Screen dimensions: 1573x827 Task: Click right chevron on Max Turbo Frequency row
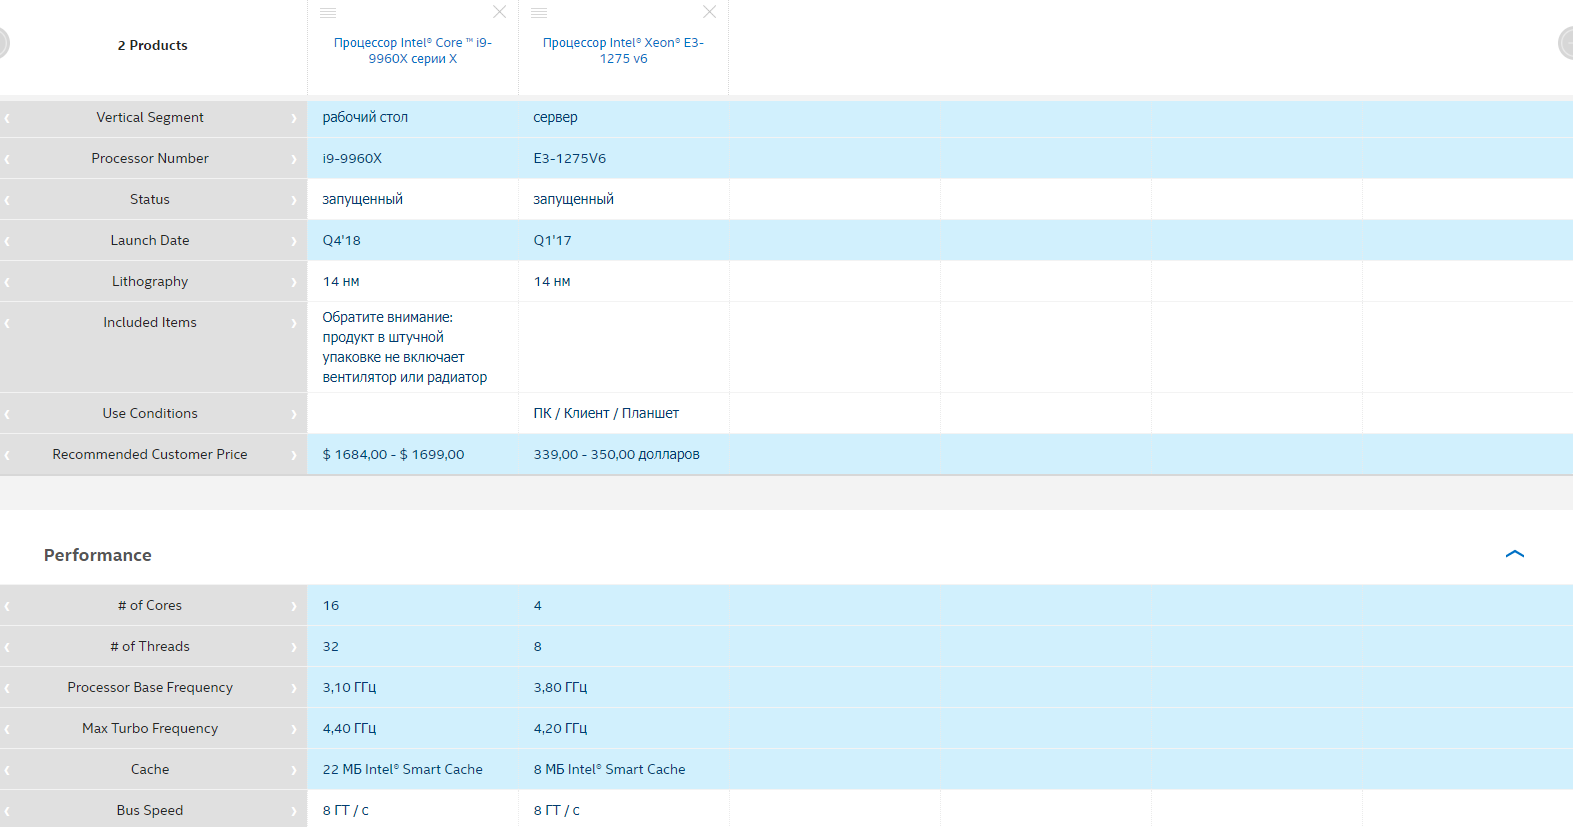tap(294, 729)
